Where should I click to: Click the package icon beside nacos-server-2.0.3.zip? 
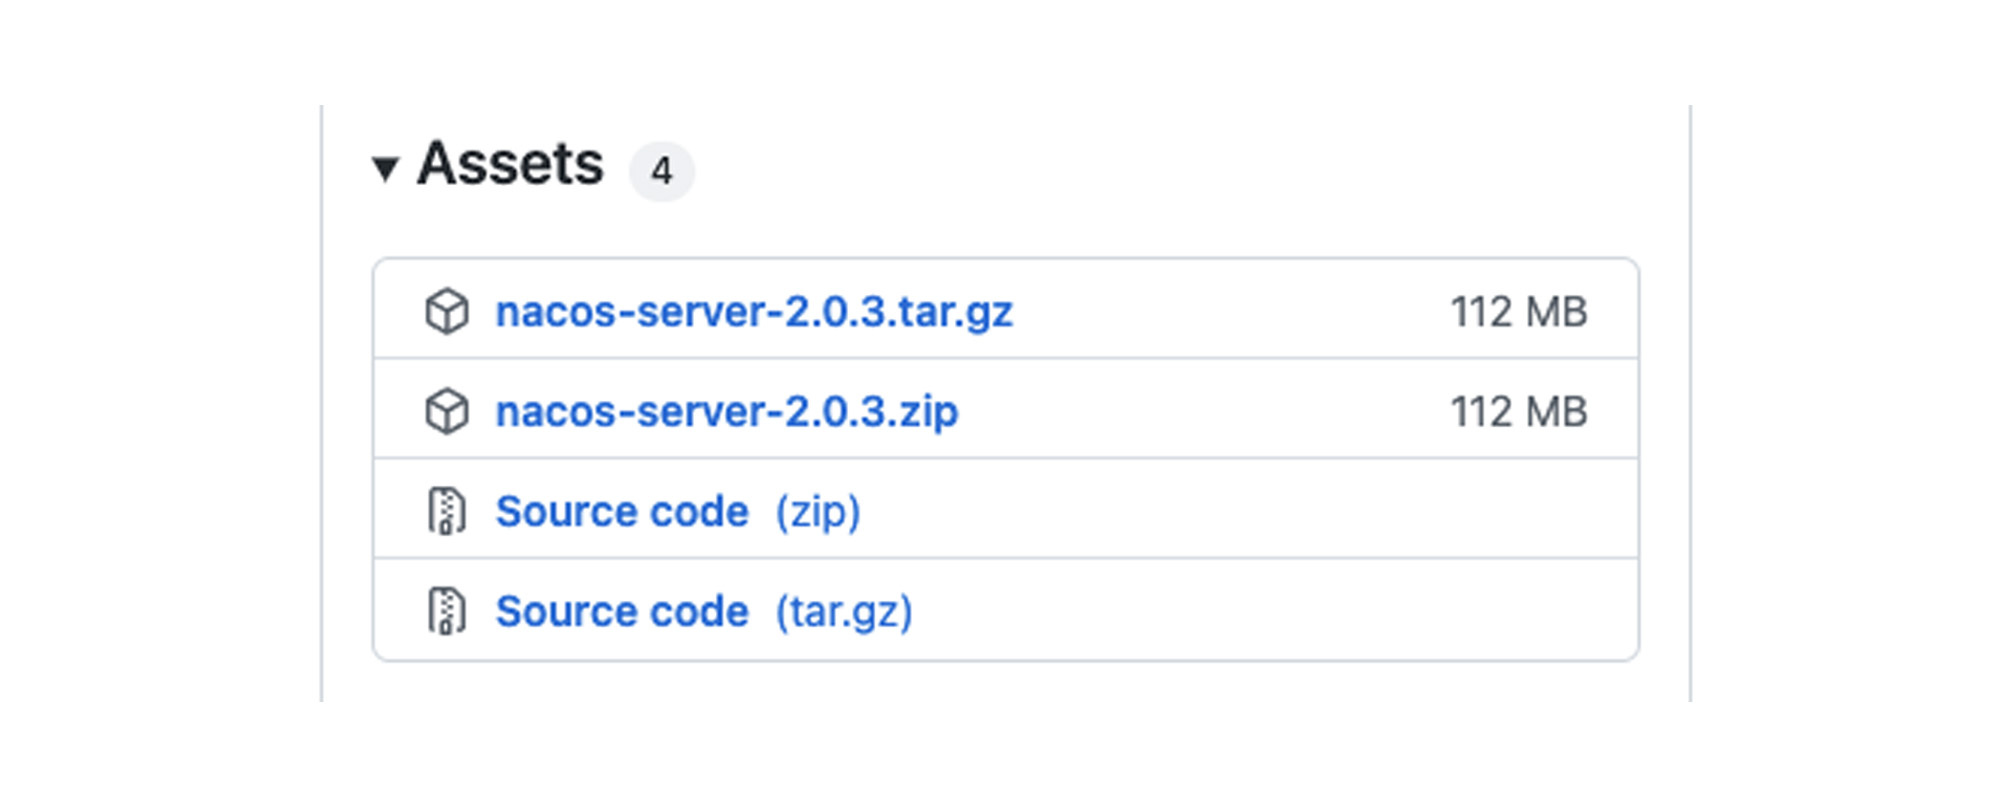(447, 411)
